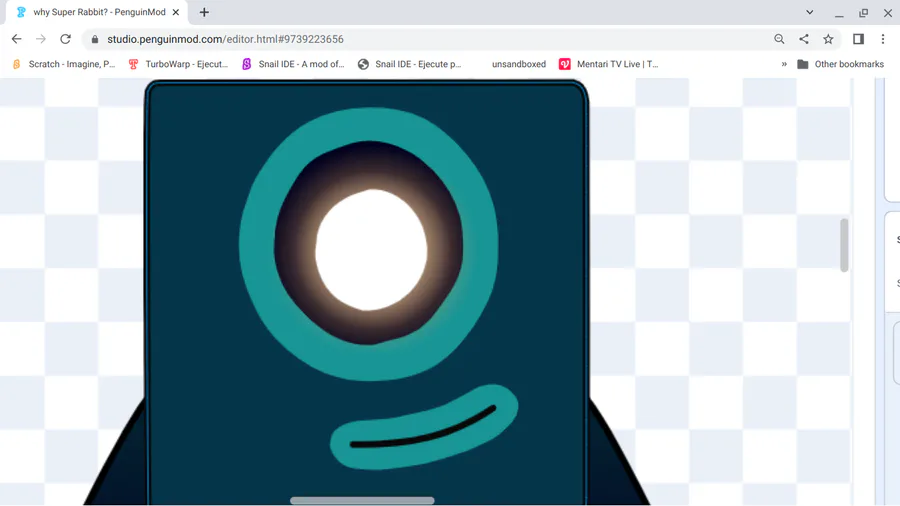The width and height of the screenshot is (900, 506).
Task: Open the browser side panel
Action: pyautogui.click(x=858, y=39)
